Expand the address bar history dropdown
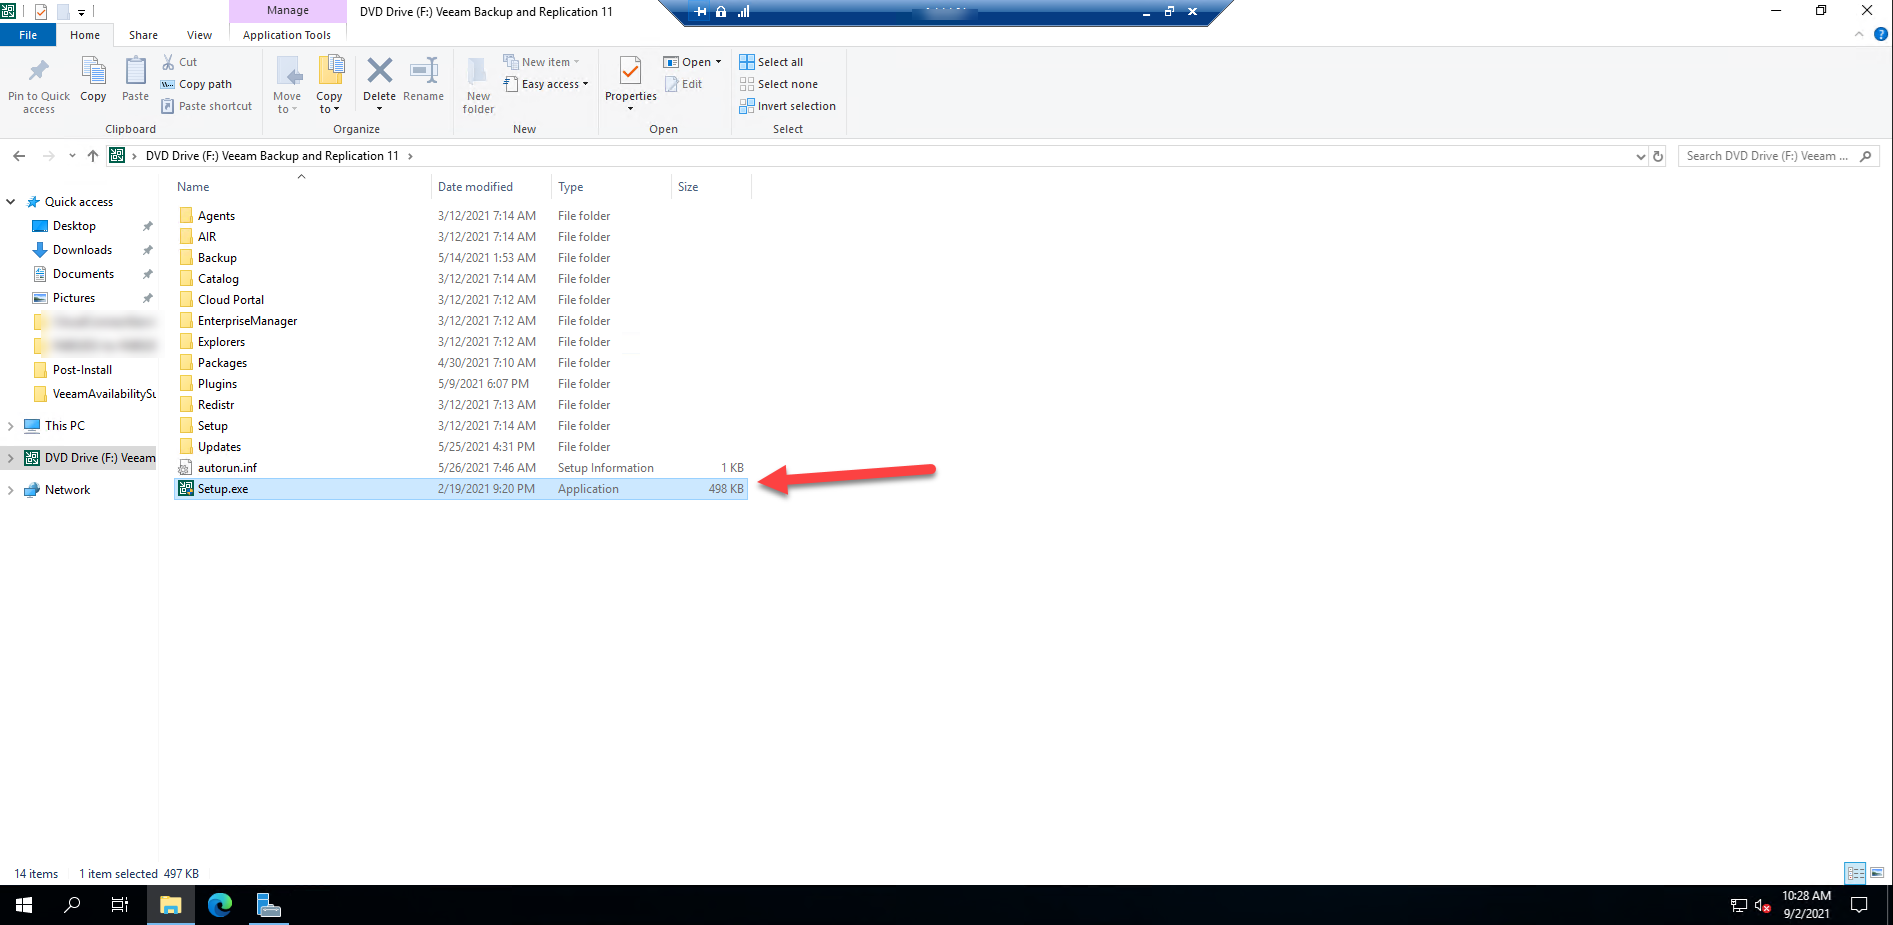Screen dimensions: 1893x925 pos(1640,156)
